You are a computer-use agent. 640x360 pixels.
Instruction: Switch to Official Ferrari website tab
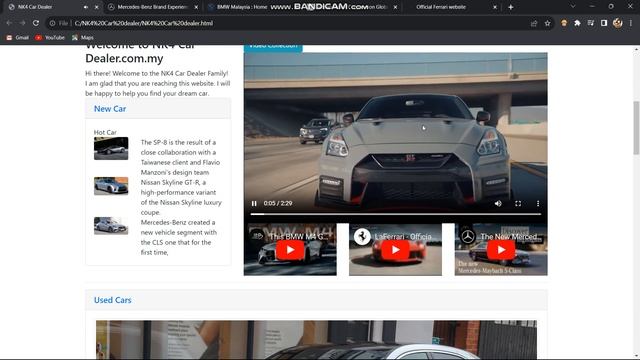(x=441, y=7)
